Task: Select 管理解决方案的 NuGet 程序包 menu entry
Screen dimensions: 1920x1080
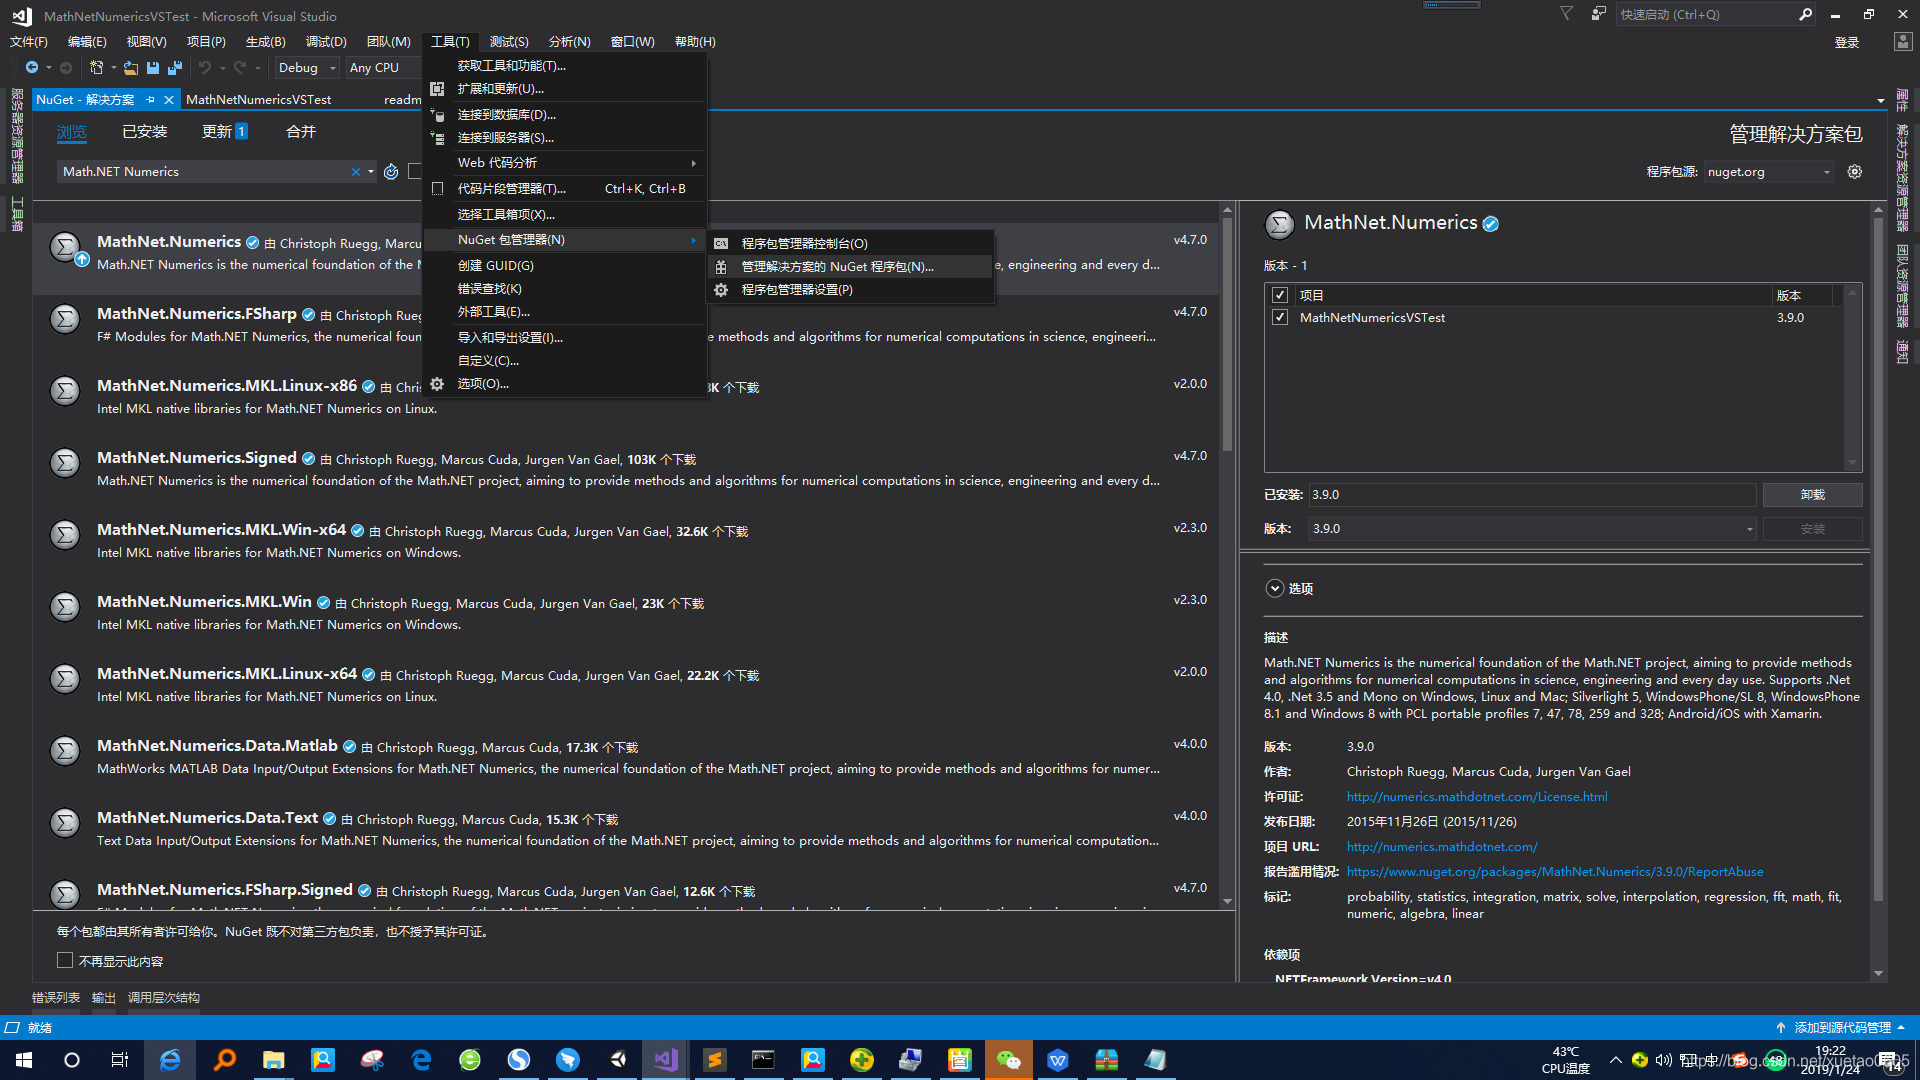Action: pyautogui.click(x=851, y=266)
